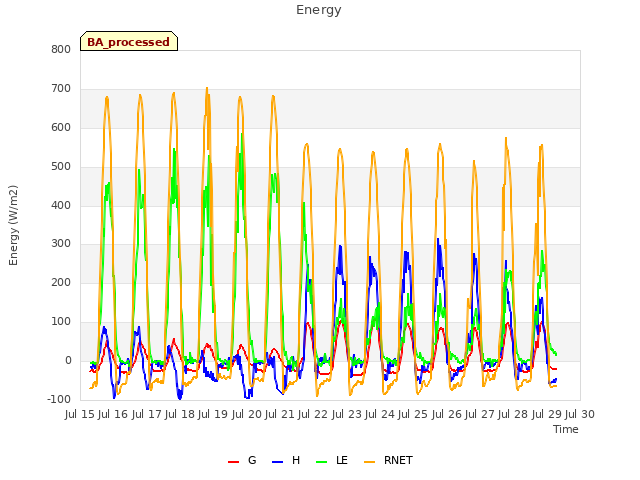Click the 0 y-axis tick label
The image size is (640, 480).
(x=68, y=360)
